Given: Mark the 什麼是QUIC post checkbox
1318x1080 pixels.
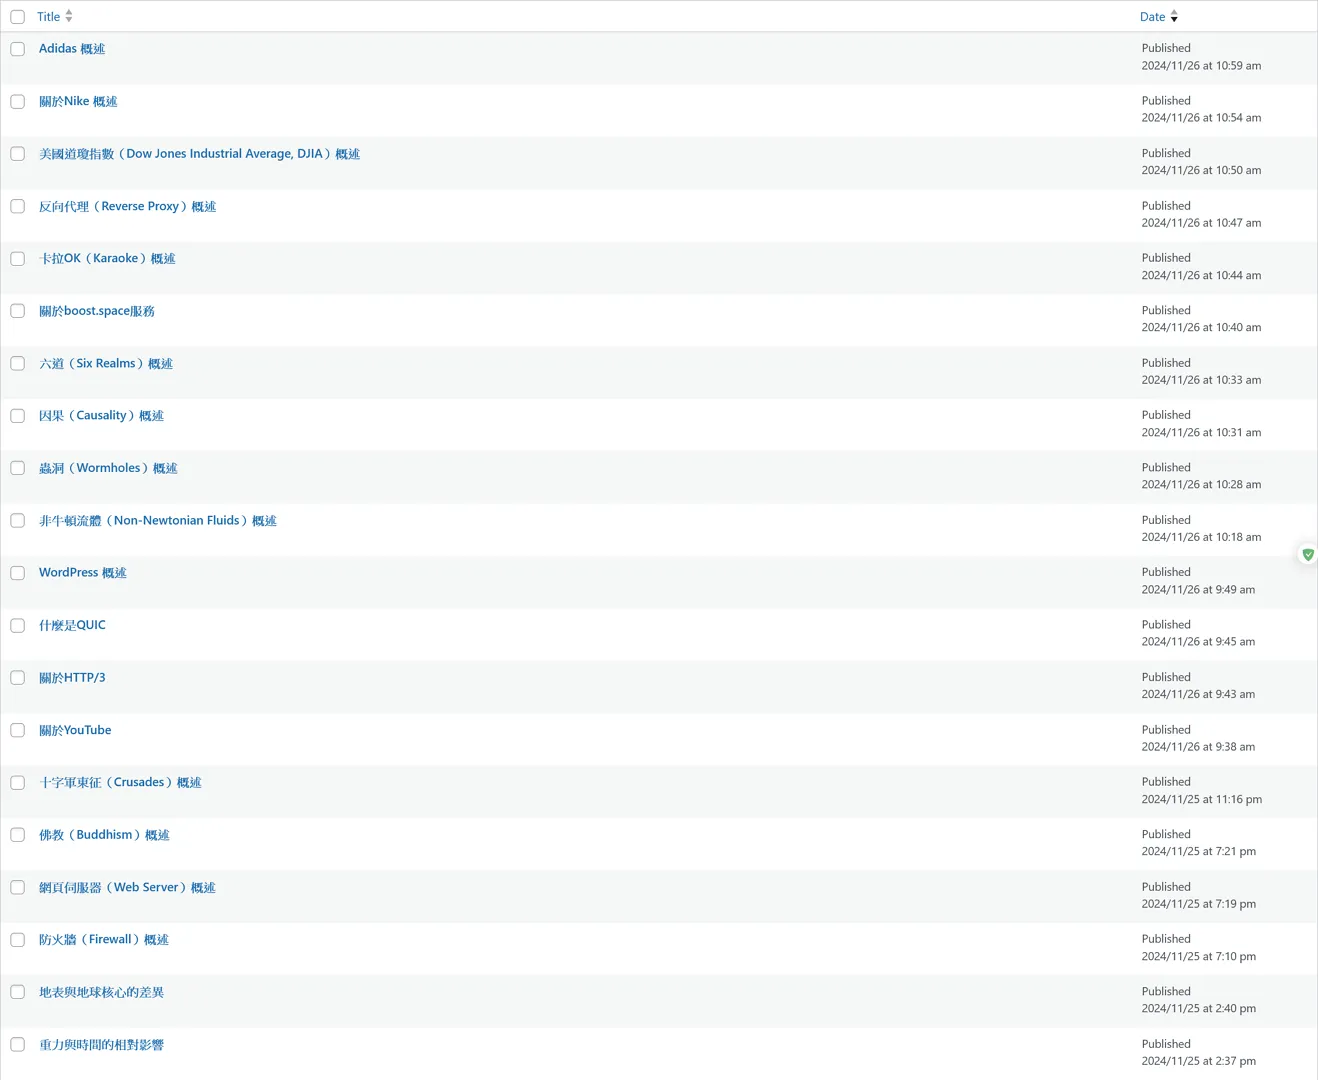Looking at the screenshot, I should (x=18, y=626).
